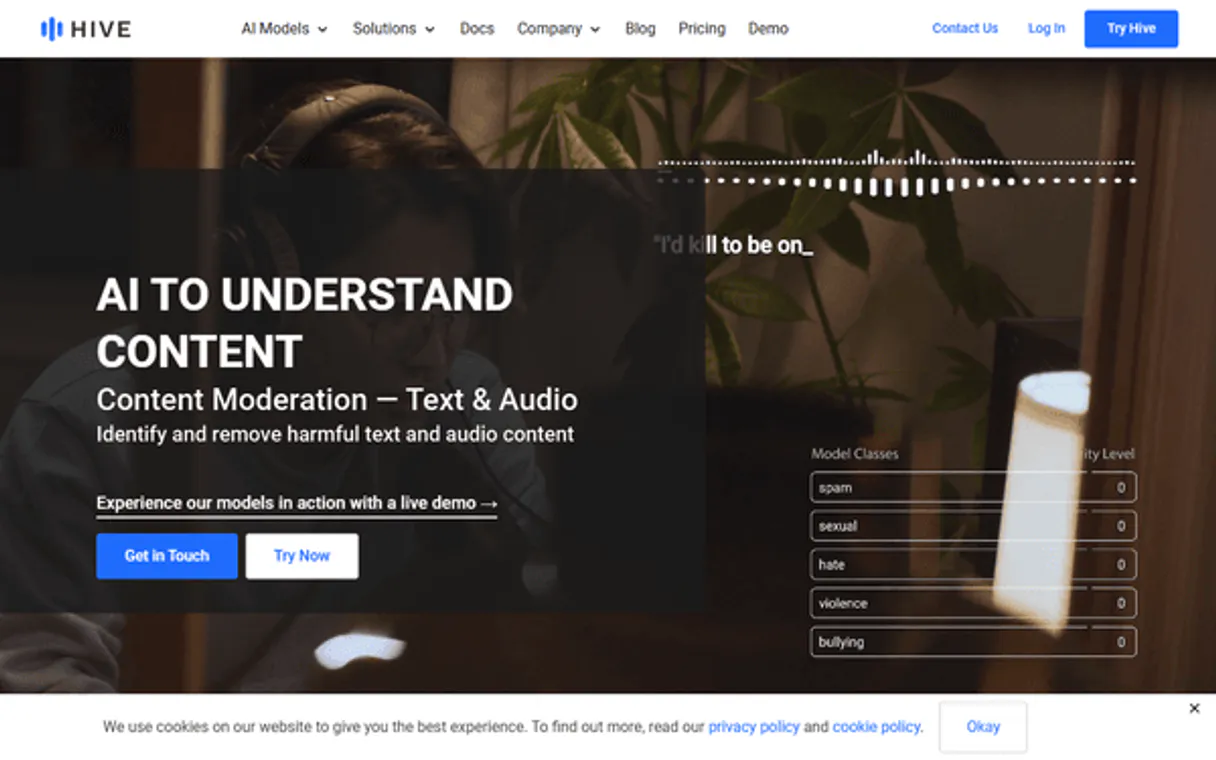Open the privacy policy link
Image resolution: width=1216 pixels, height=760 pixels.
click(x=753, y=727)
